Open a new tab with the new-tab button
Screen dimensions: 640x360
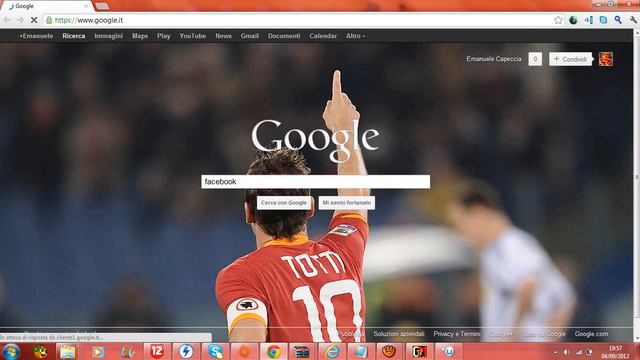tap(102, 6)
